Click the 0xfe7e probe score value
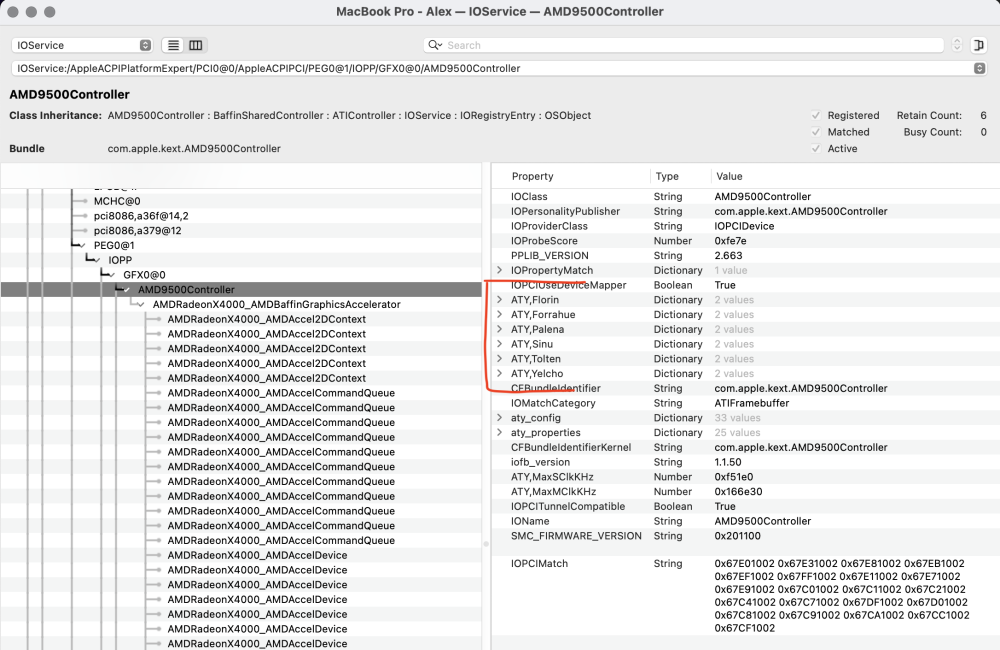This screenshot has height=650, width=1000. 730,240
